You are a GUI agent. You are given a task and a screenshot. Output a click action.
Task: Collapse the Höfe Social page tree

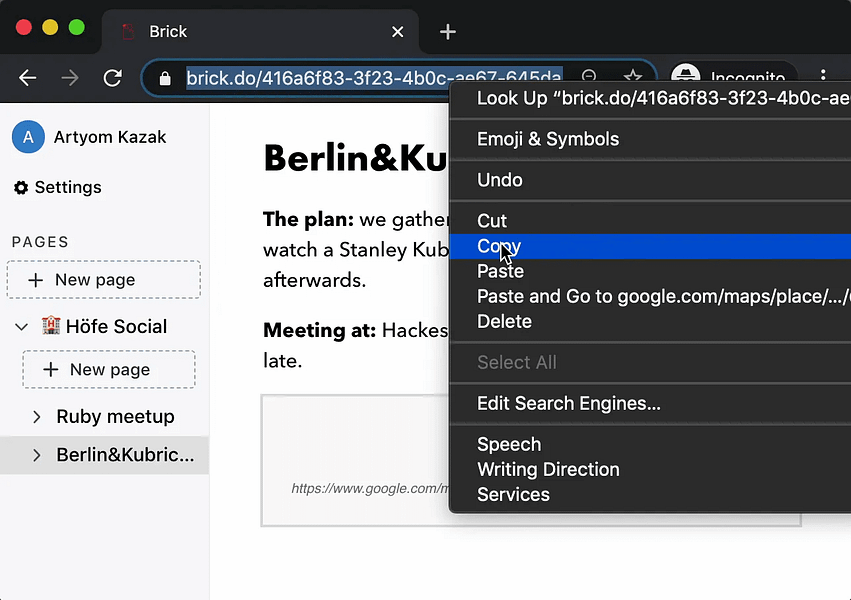pos(21,327)
